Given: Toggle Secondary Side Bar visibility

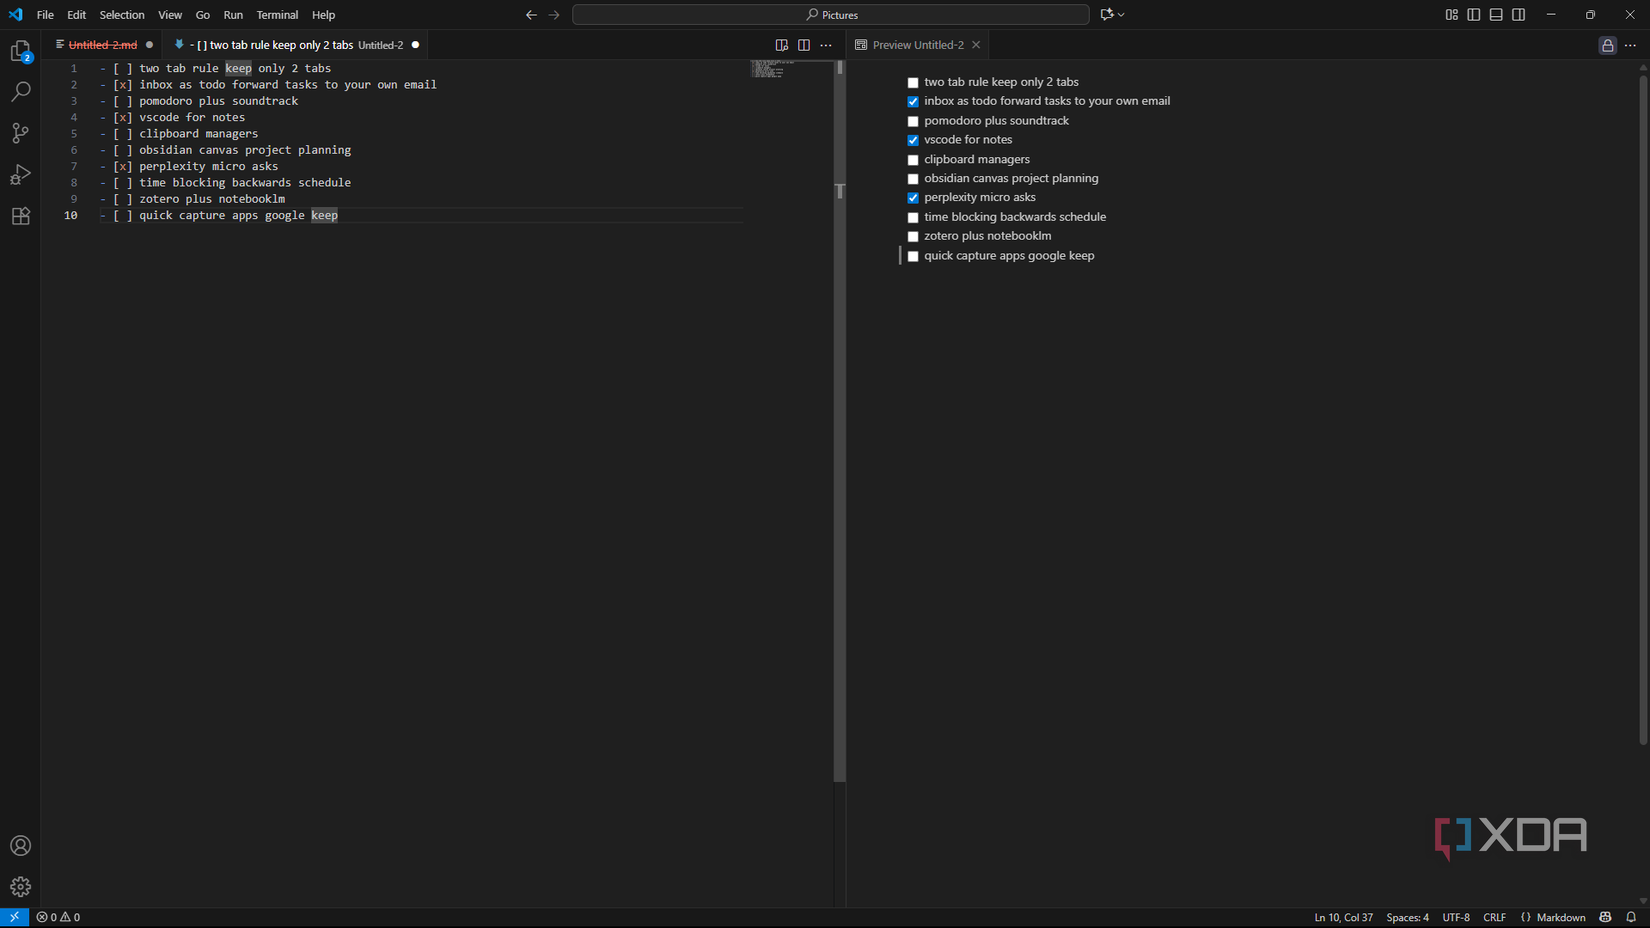Looking at the screenshot, I should tap(1518, 15).
